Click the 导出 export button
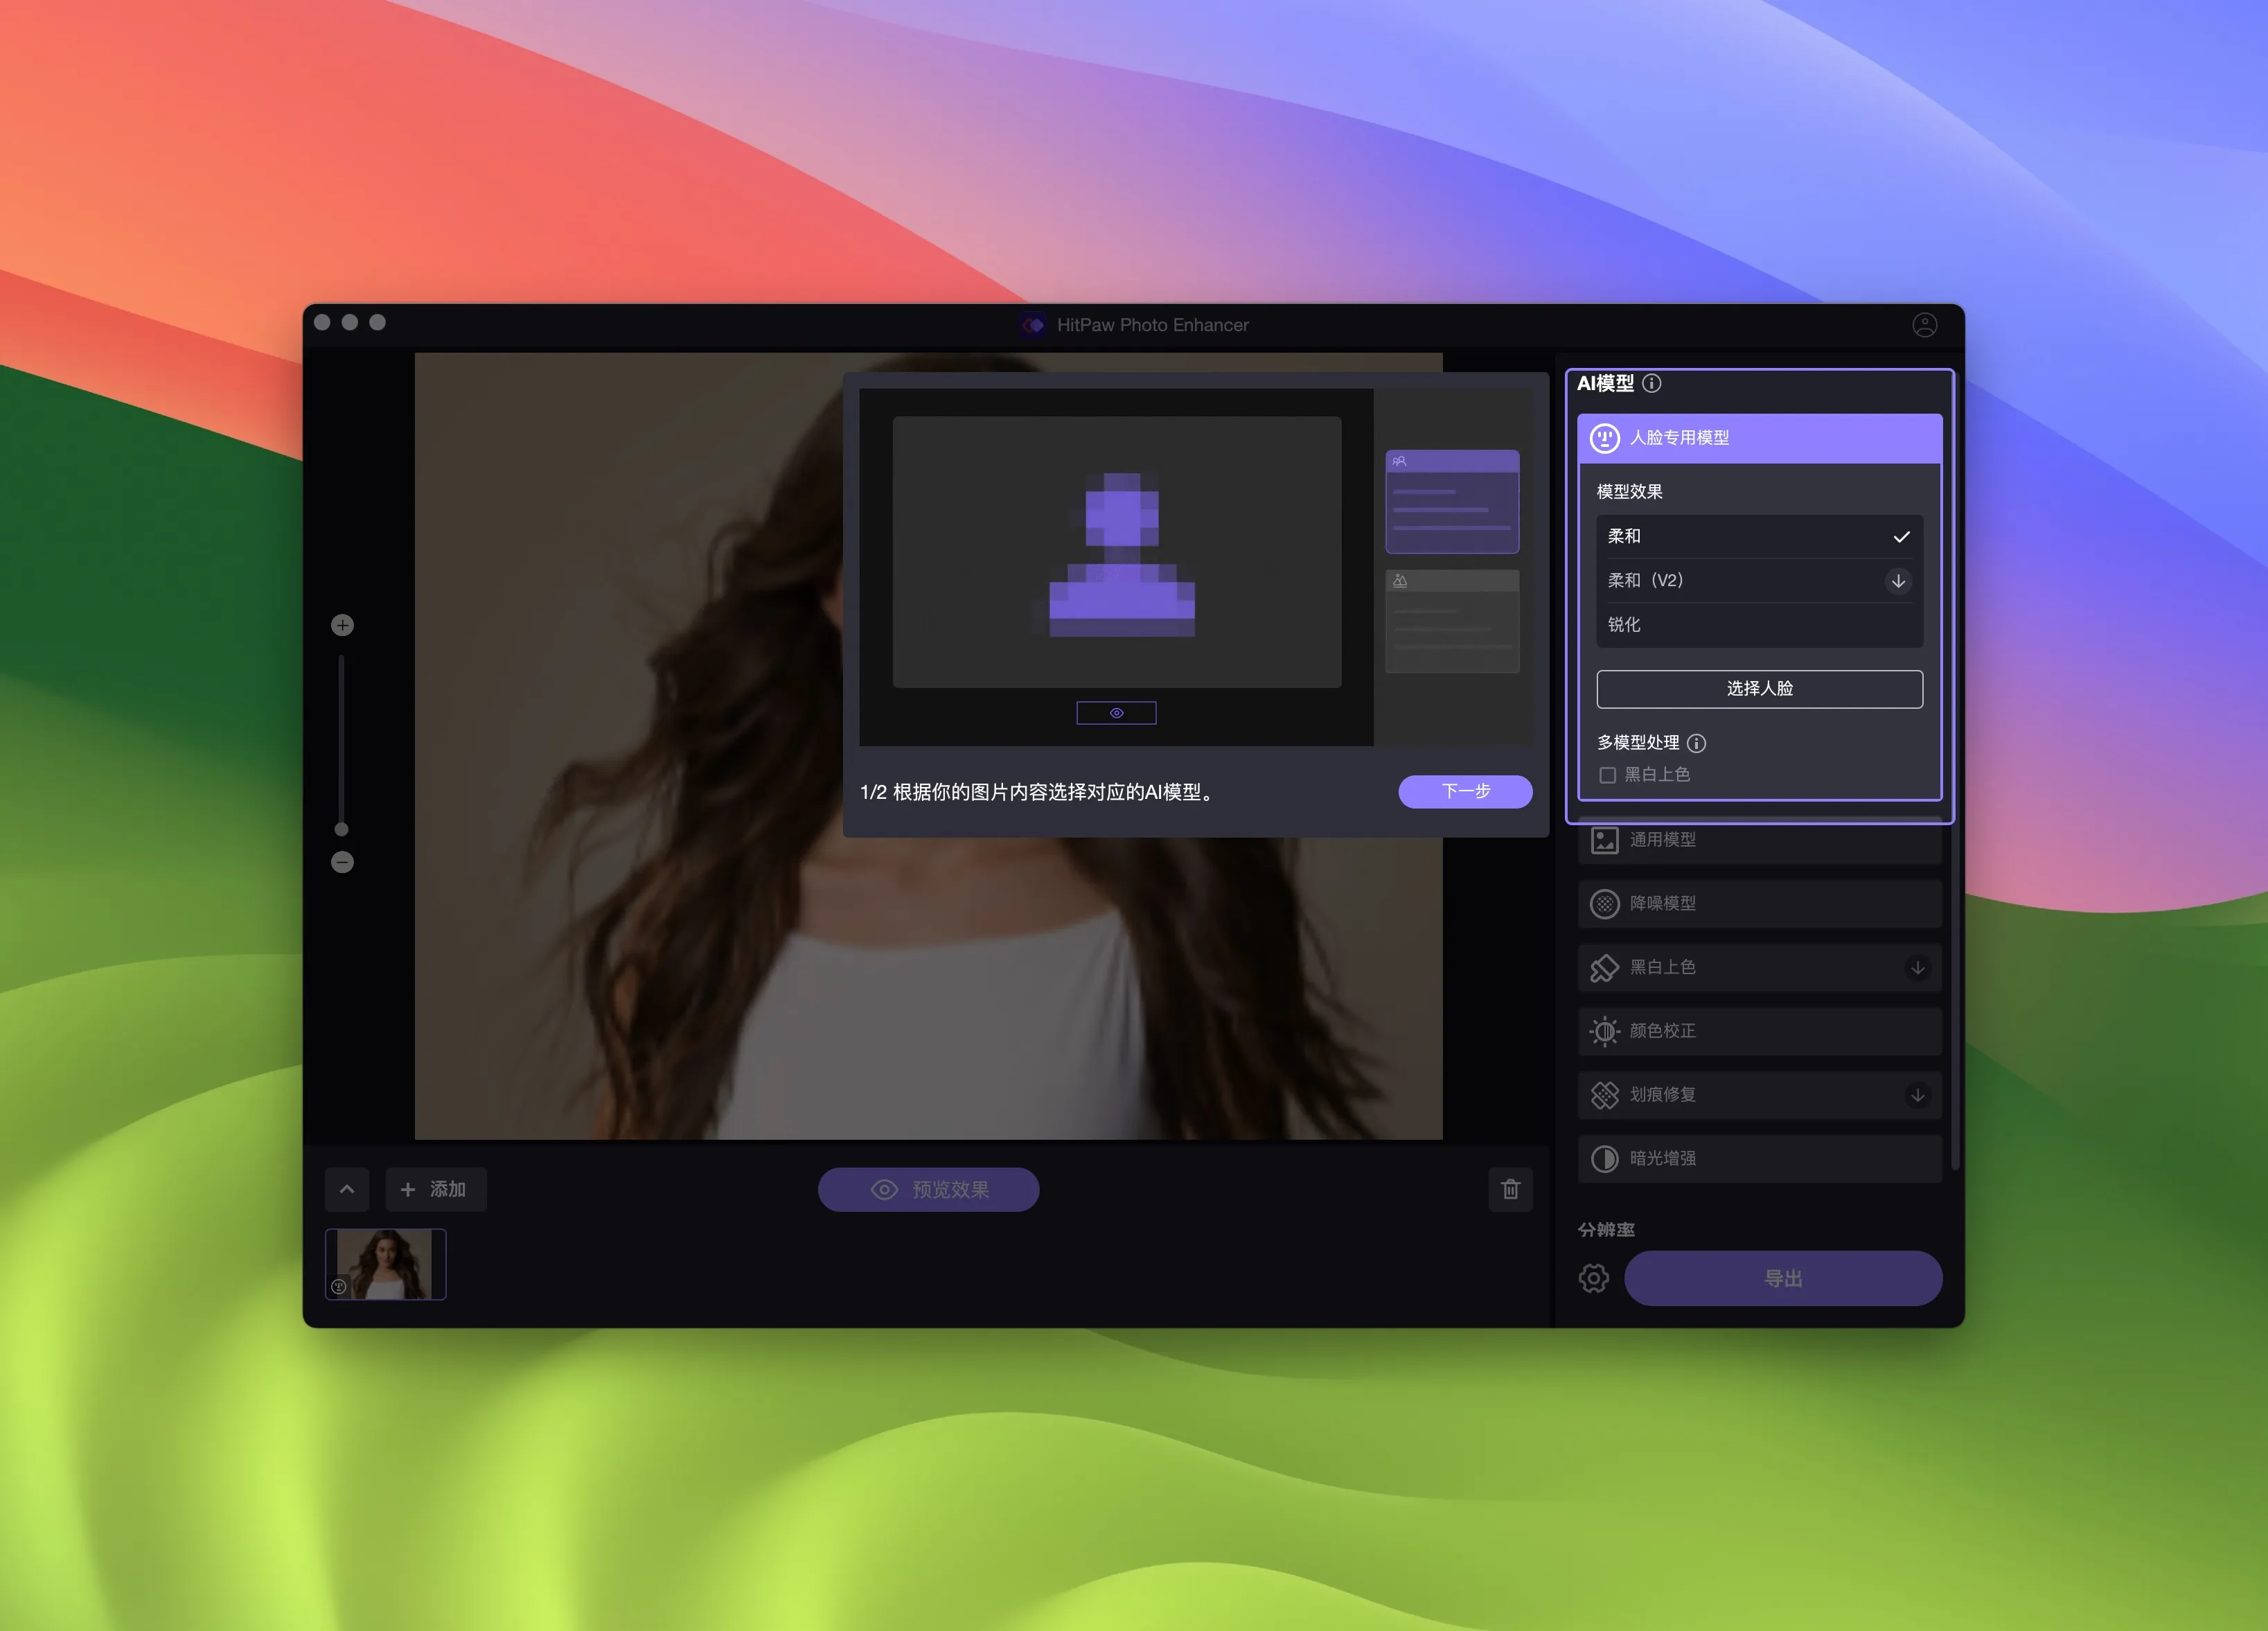This screenshot has height=1631, width=2268. [x=1783, y=1278]
